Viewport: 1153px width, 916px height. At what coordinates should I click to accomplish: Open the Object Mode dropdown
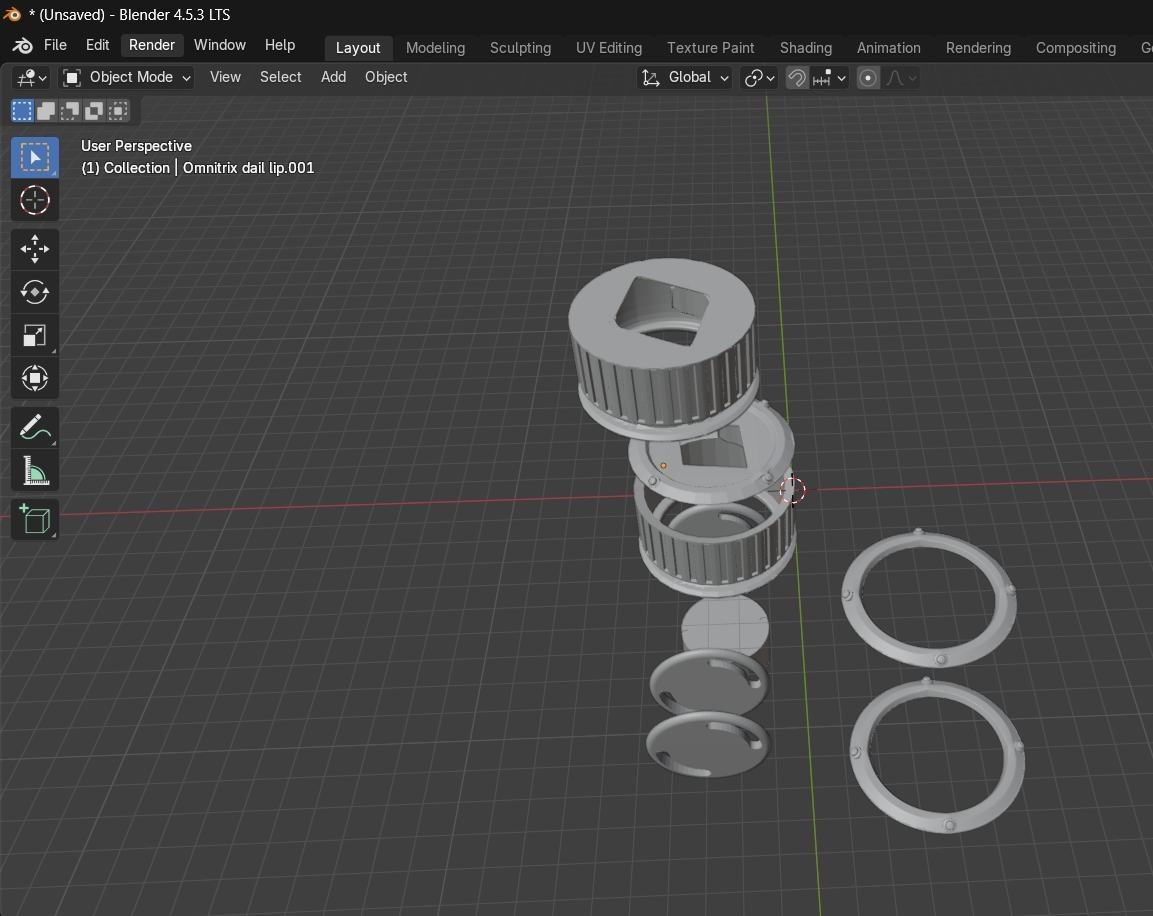point(126,77)
